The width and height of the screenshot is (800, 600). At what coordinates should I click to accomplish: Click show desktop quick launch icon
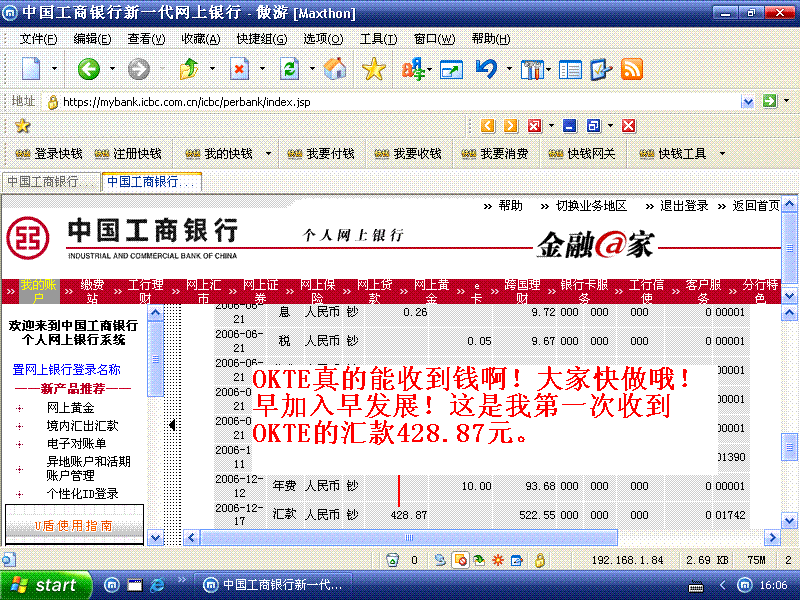pos(135,585)
